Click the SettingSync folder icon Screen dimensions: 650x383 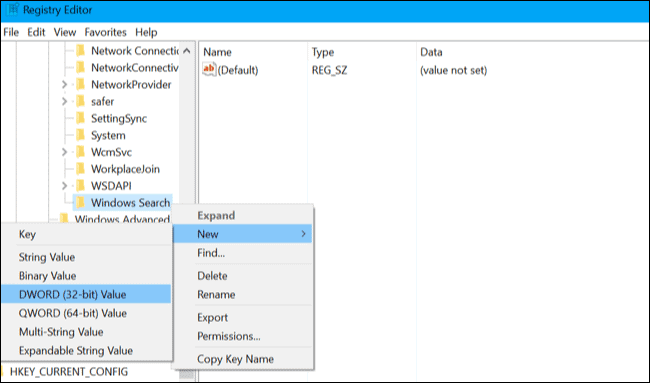[80, 118]
